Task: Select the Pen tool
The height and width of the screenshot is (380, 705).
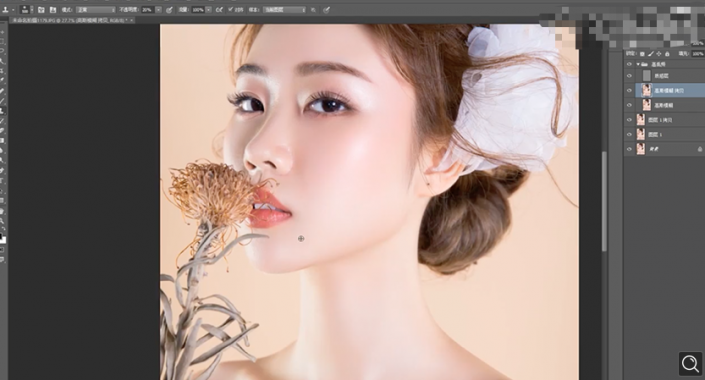Action: point(3,171)
